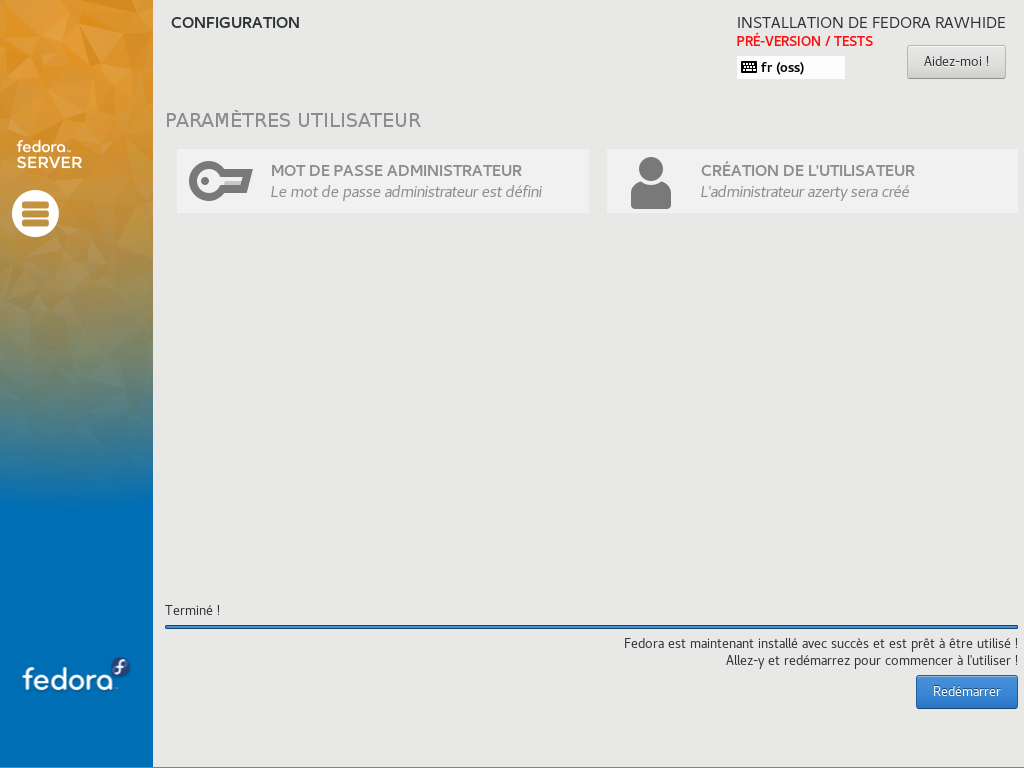The image size is (1024, 768).
Task: Click the fedora SERVER wordmark
Action: 49,155
